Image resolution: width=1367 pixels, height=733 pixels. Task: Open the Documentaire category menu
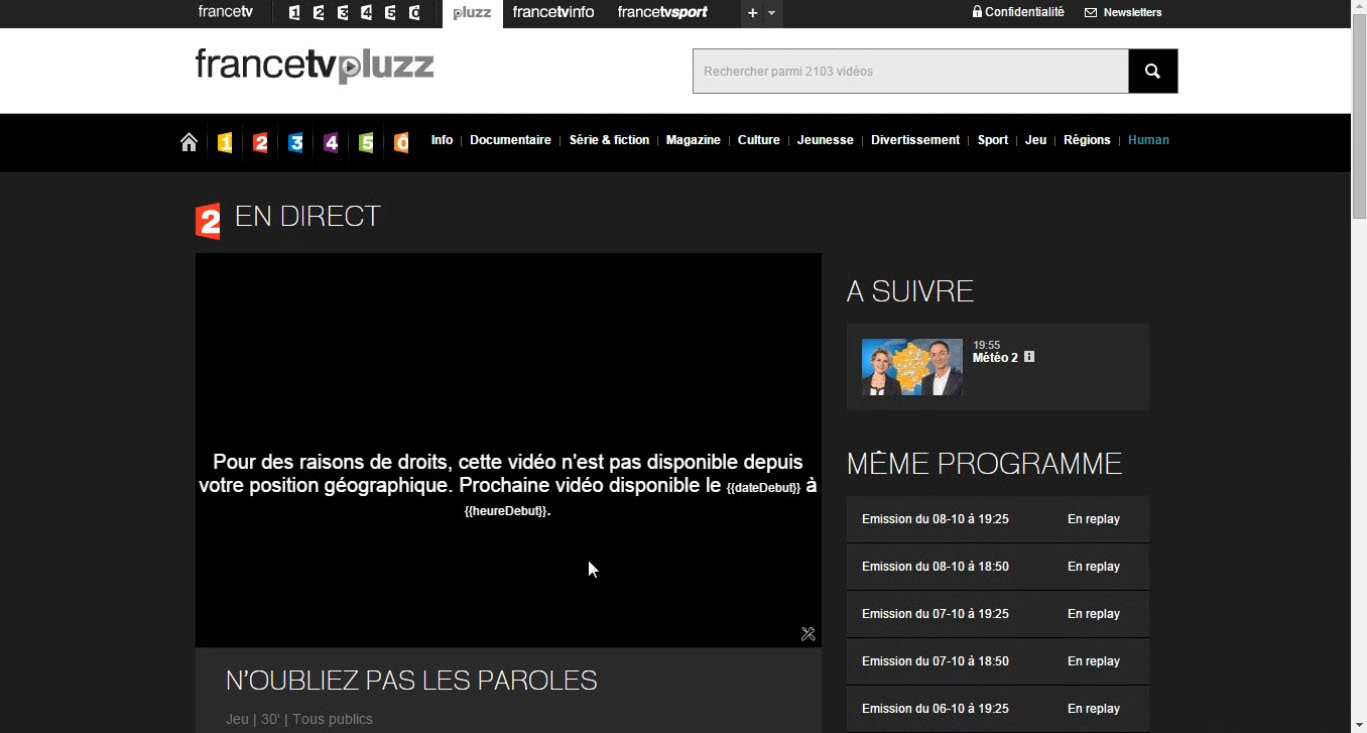510,140
